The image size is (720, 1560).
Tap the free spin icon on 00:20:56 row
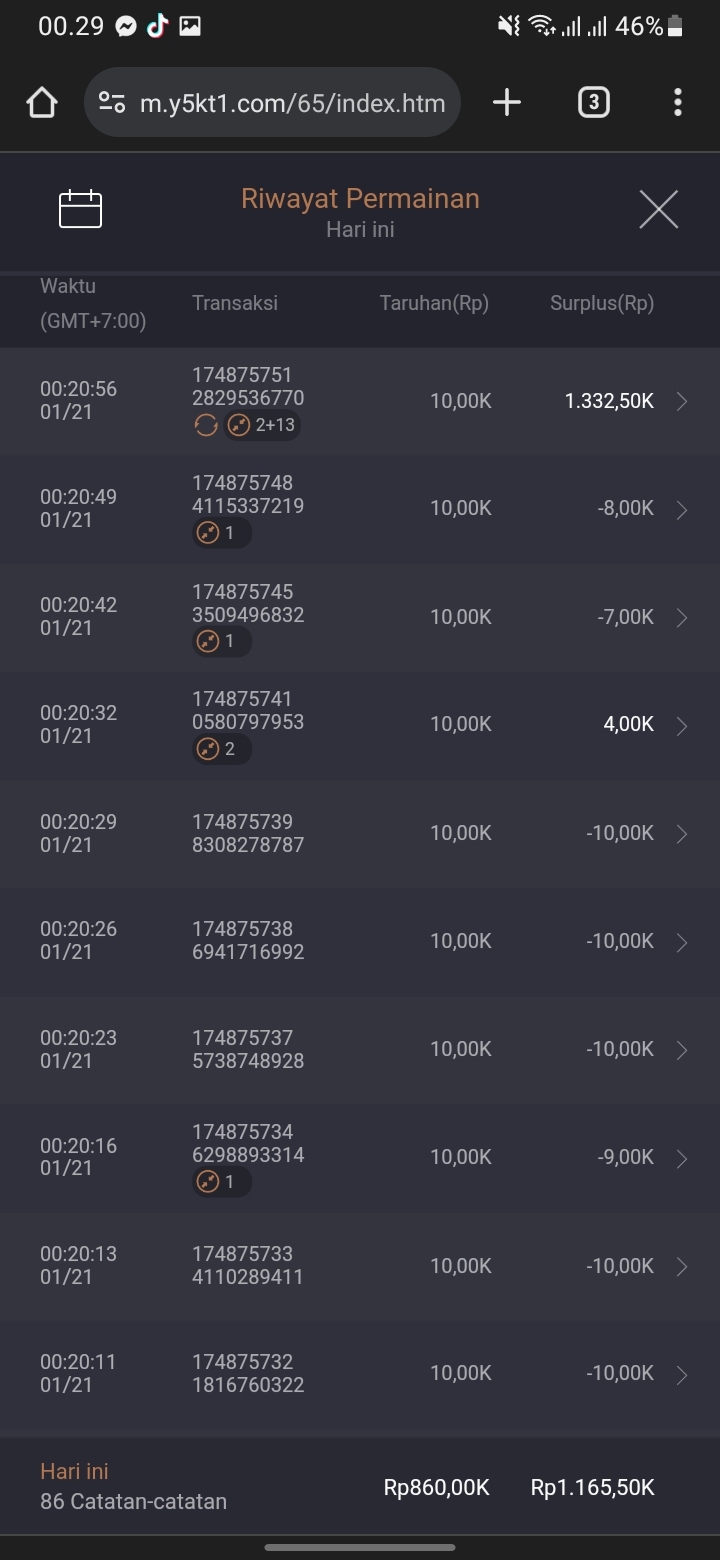click(x=205, y=425)
